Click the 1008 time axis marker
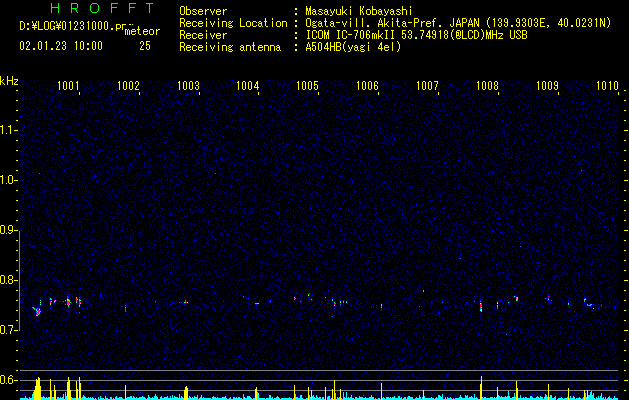Viewport: 629px width, 400px height. [x=487, y=86]
